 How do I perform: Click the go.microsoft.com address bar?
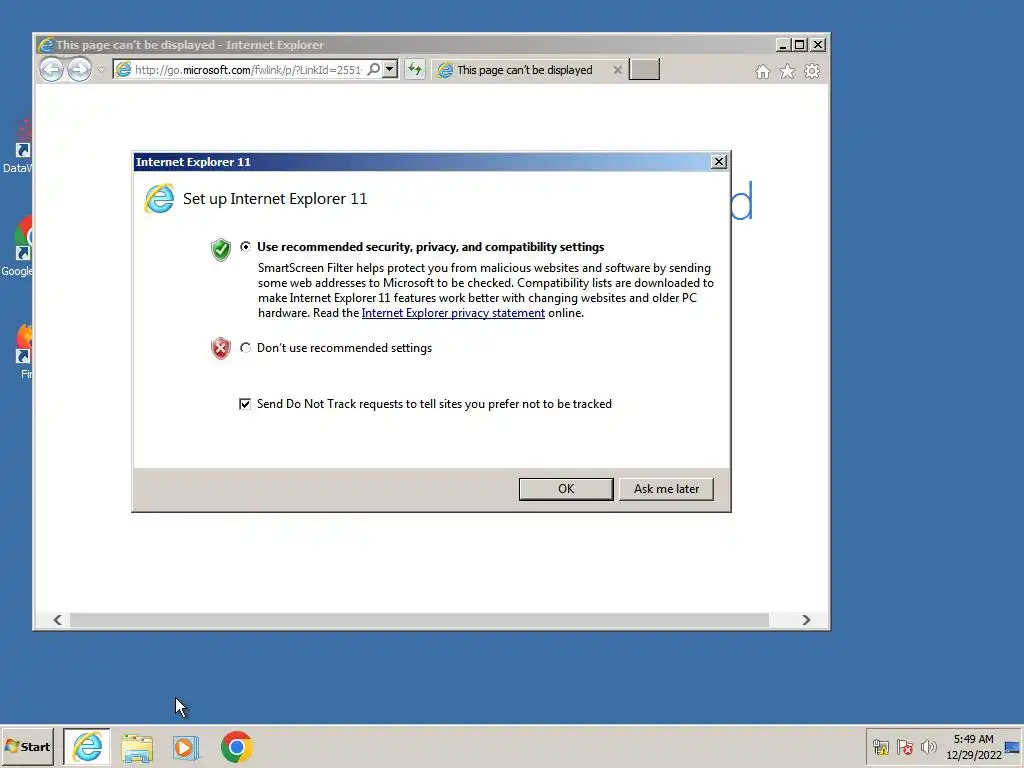click(248, 70)
